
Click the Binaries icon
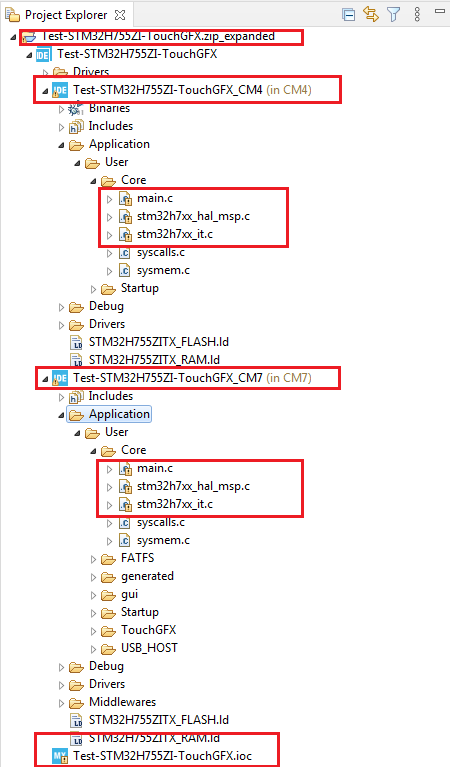point(76,109)
